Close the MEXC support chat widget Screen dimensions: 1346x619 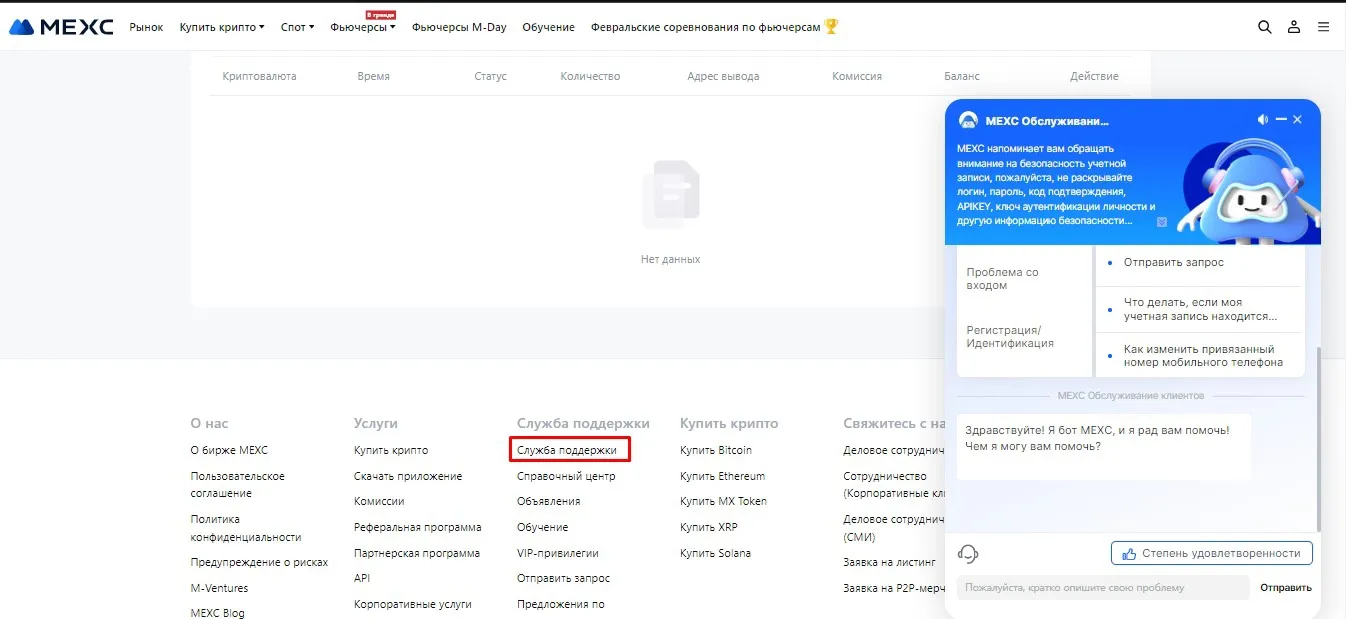coord(1298,120)
